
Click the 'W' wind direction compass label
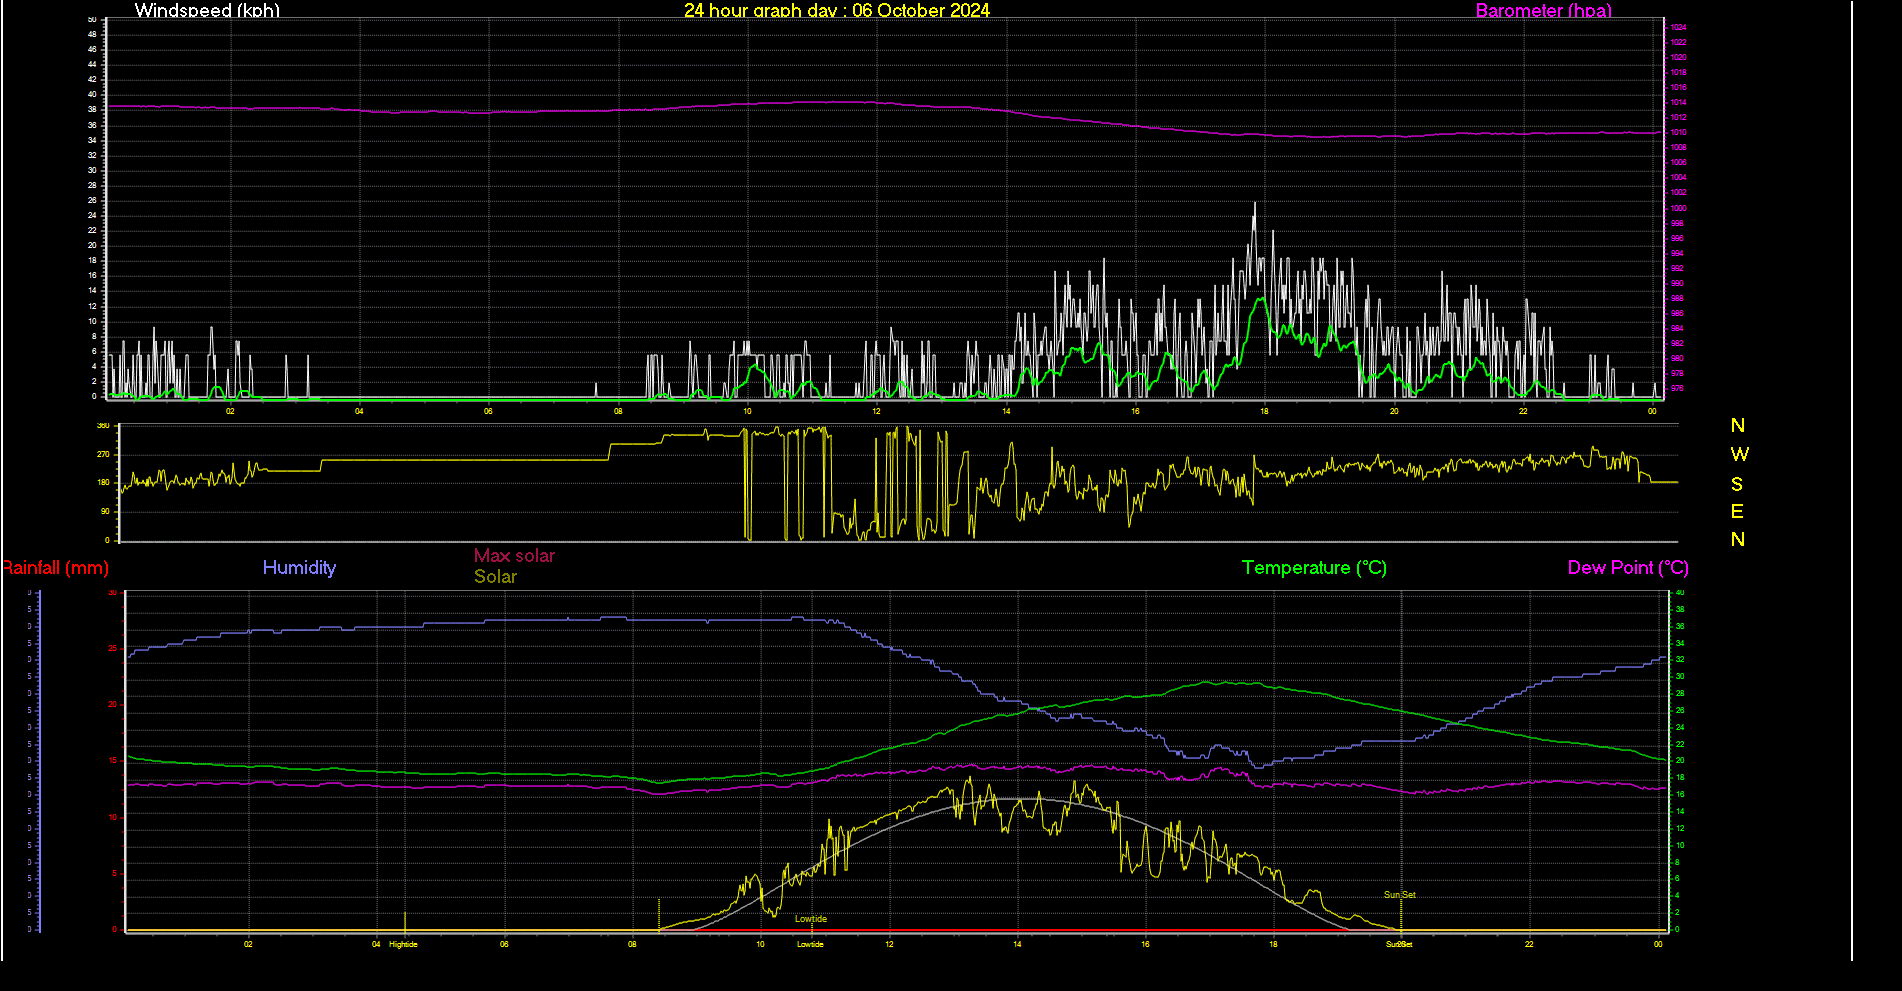point(1739,454)
